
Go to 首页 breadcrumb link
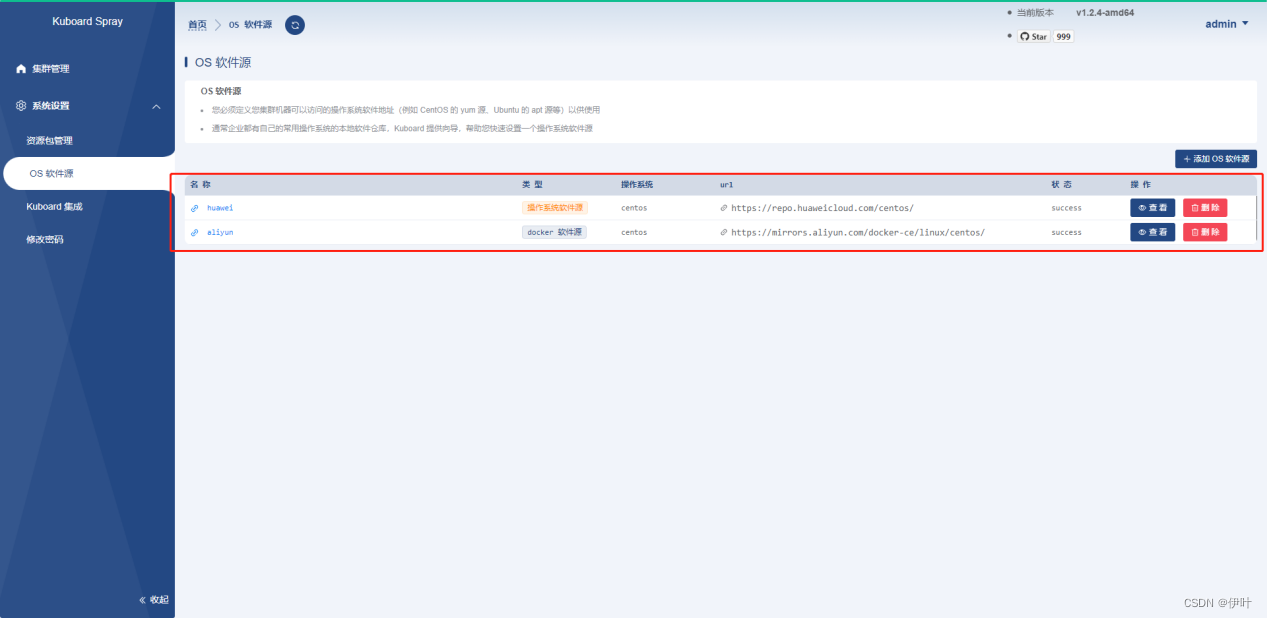pos(198,25)
